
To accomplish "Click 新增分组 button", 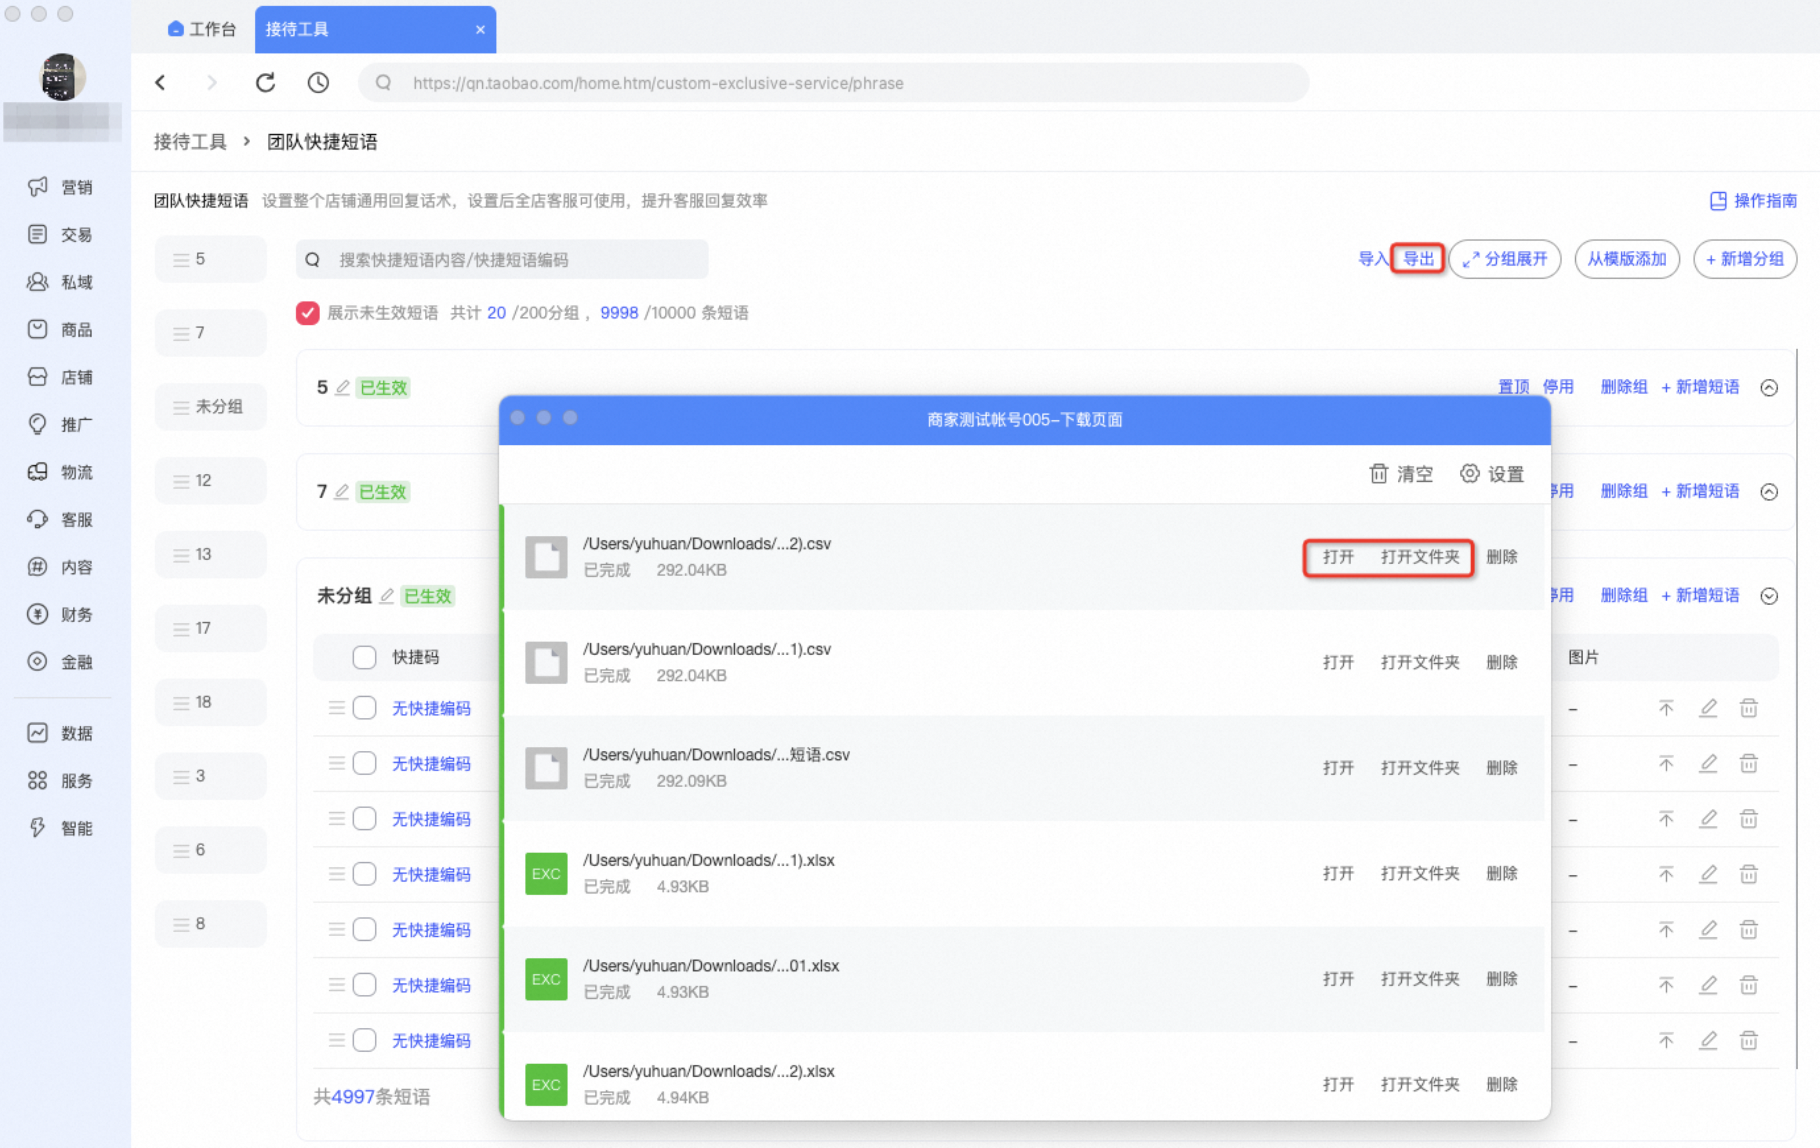I will (x=1745, y=260).
